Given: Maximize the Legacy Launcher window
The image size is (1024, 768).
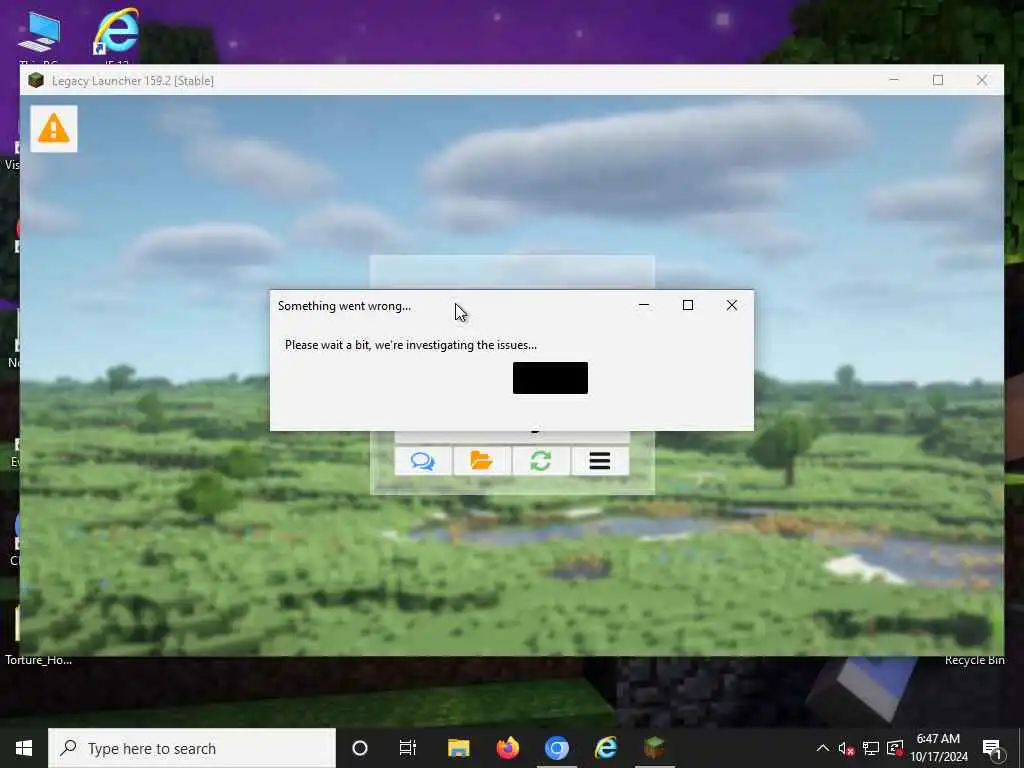Looking at the screenshot, I should tap(938, 80).
